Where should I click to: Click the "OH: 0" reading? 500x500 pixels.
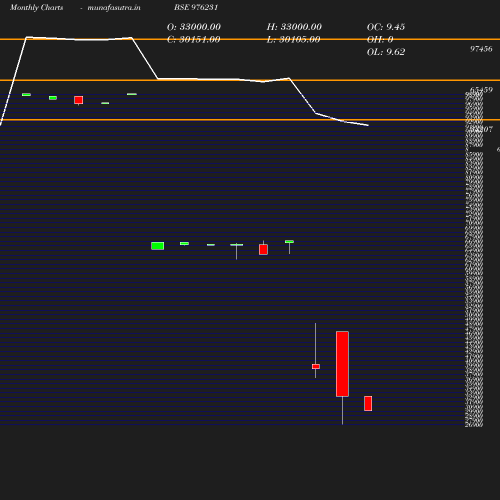click(x=380, y=39)
